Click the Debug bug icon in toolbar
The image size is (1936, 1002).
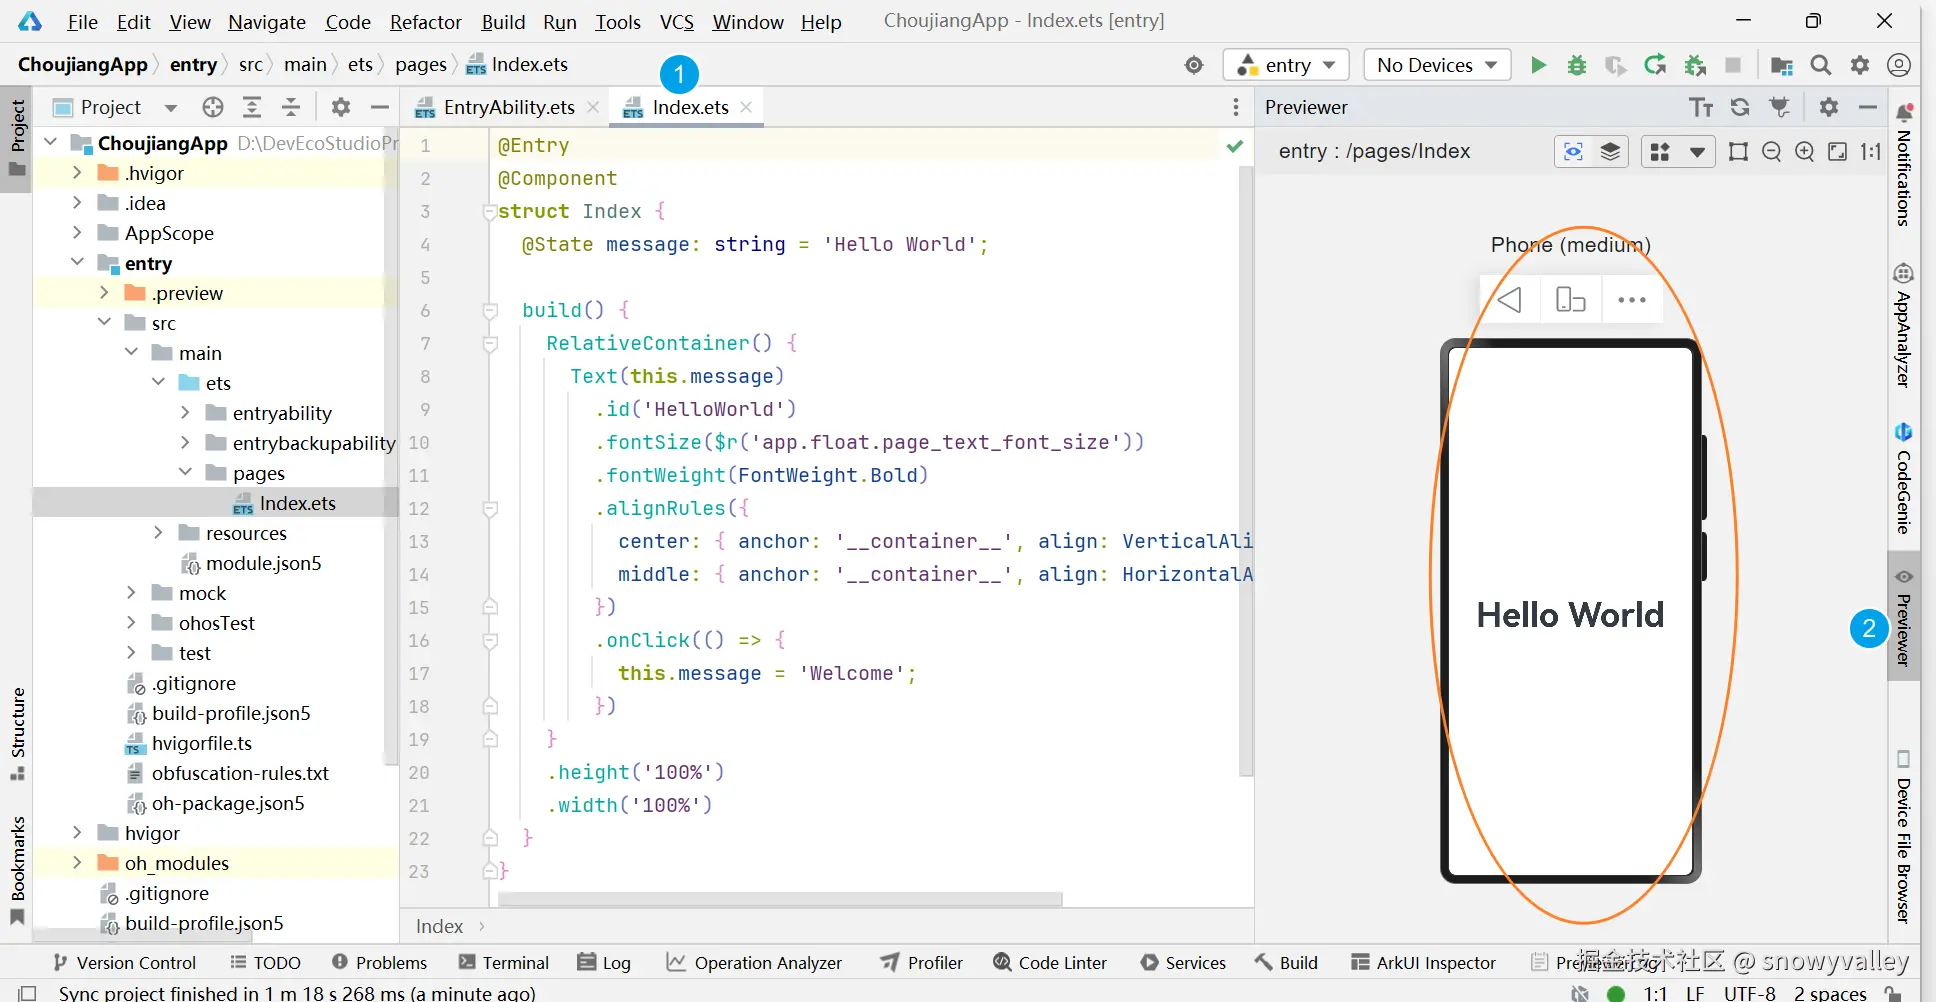point(1577,65)
